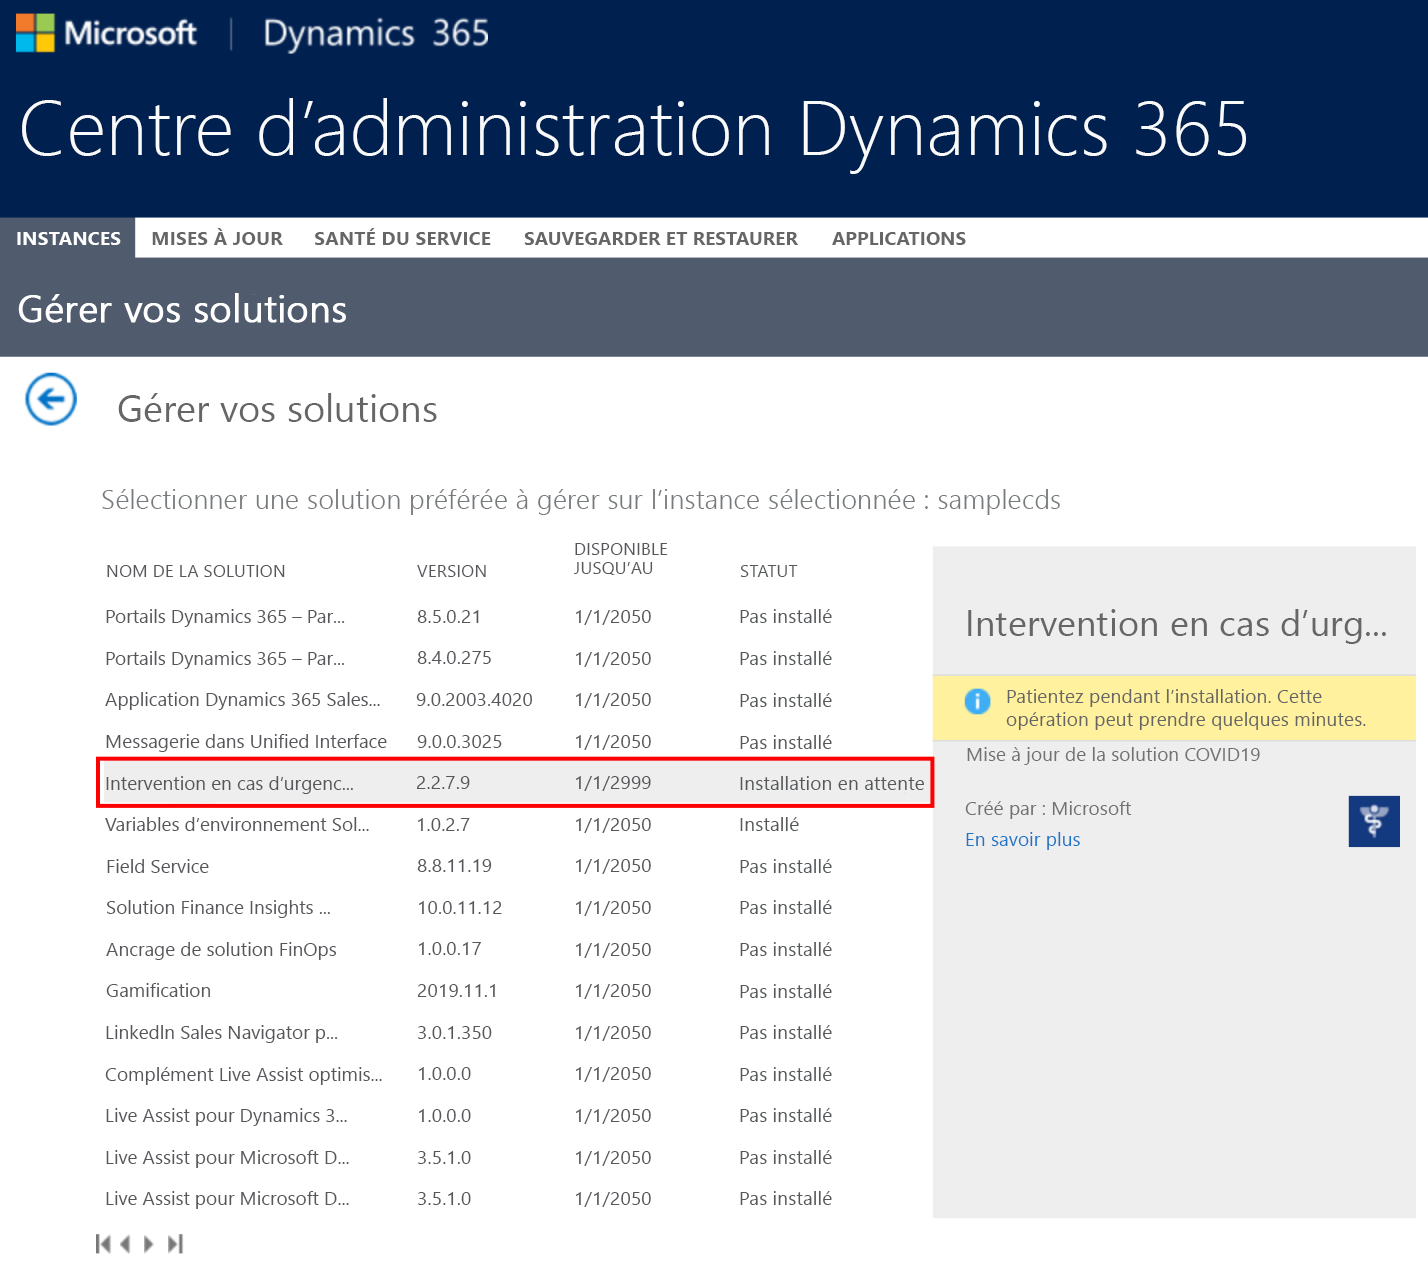Screen dimensions: 1428x1283
Task: Click version 9.0.2003.4020 cell
Action: (x=474, y=700)
